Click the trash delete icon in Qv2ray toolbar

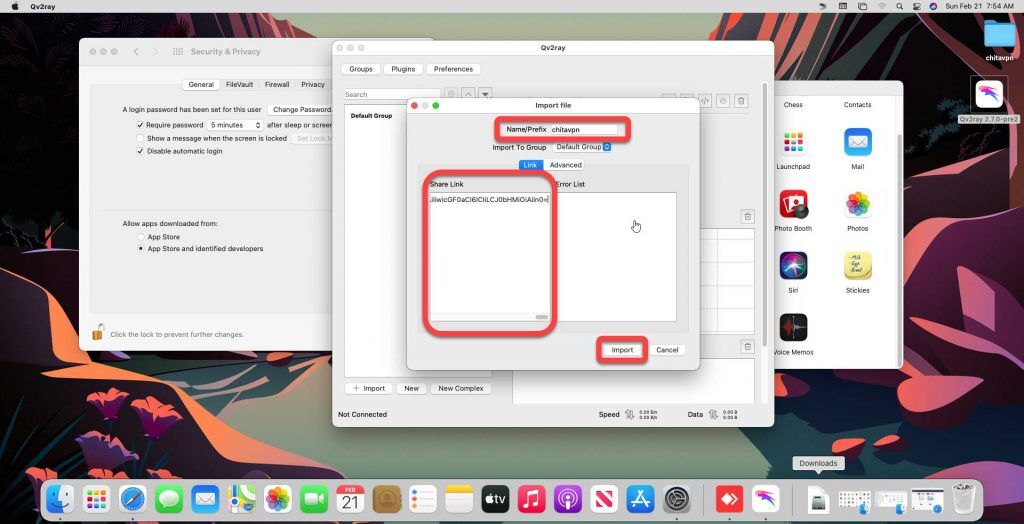[741, 101]
